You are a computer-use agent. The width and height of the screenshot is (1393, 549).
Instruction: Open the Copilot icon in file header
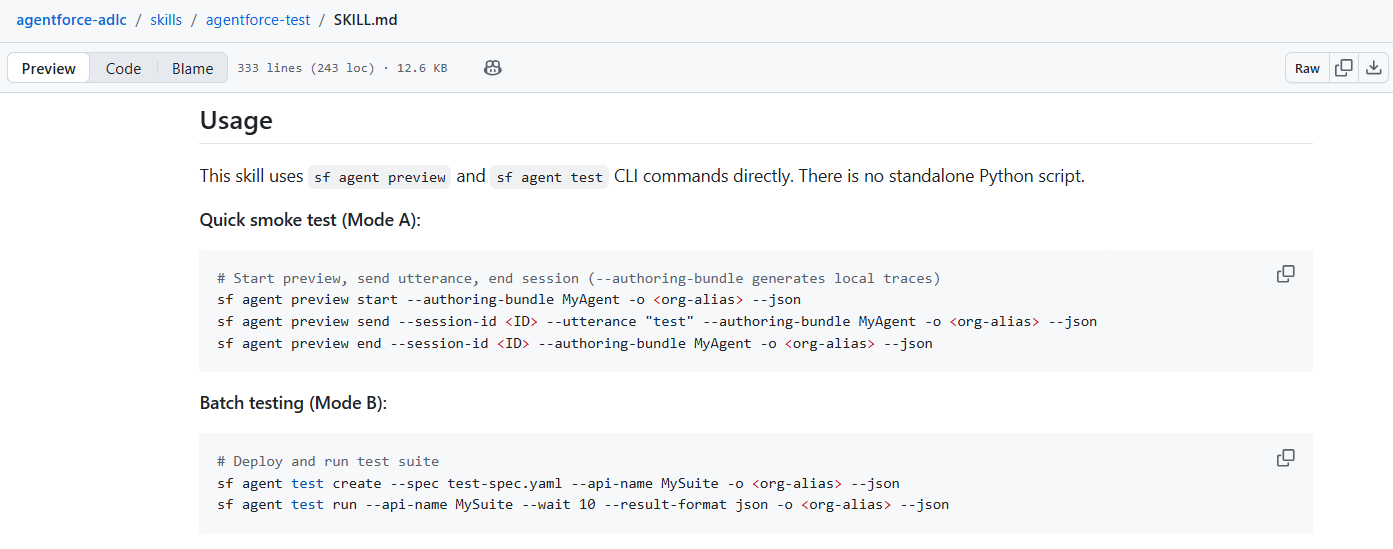492,68
